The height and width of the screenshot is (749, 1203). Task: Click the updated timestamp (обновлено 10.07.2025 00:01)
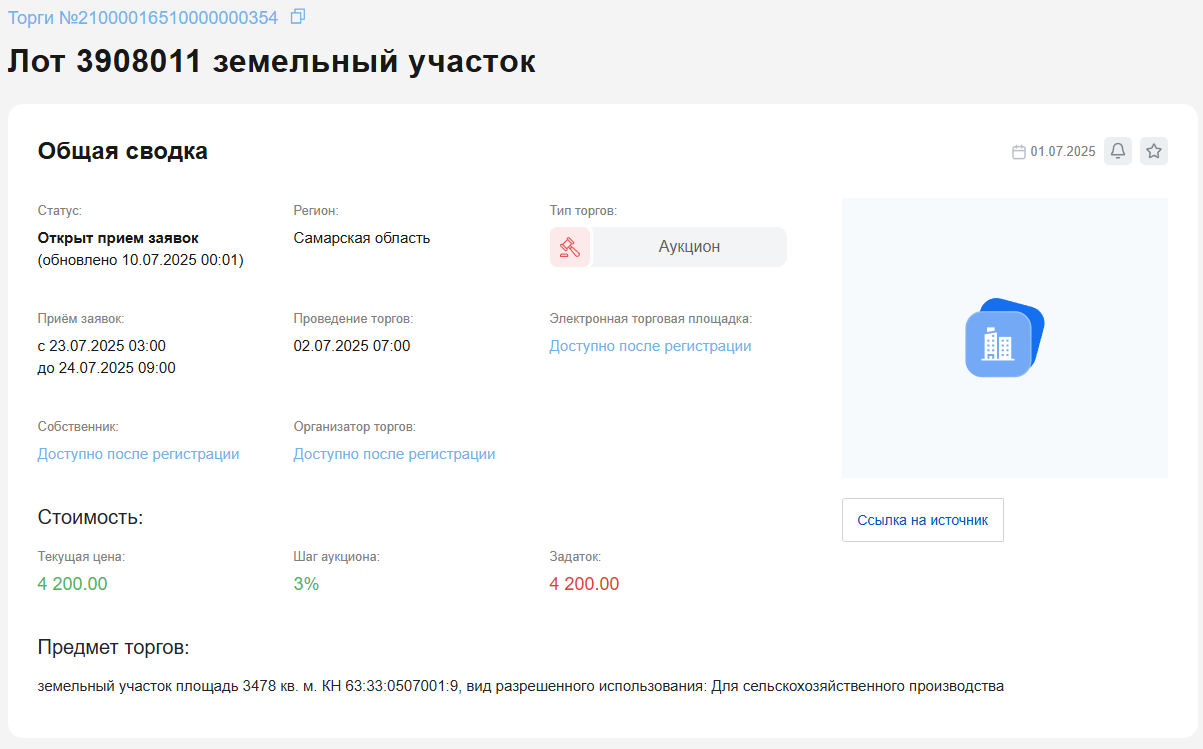(140, 260)
